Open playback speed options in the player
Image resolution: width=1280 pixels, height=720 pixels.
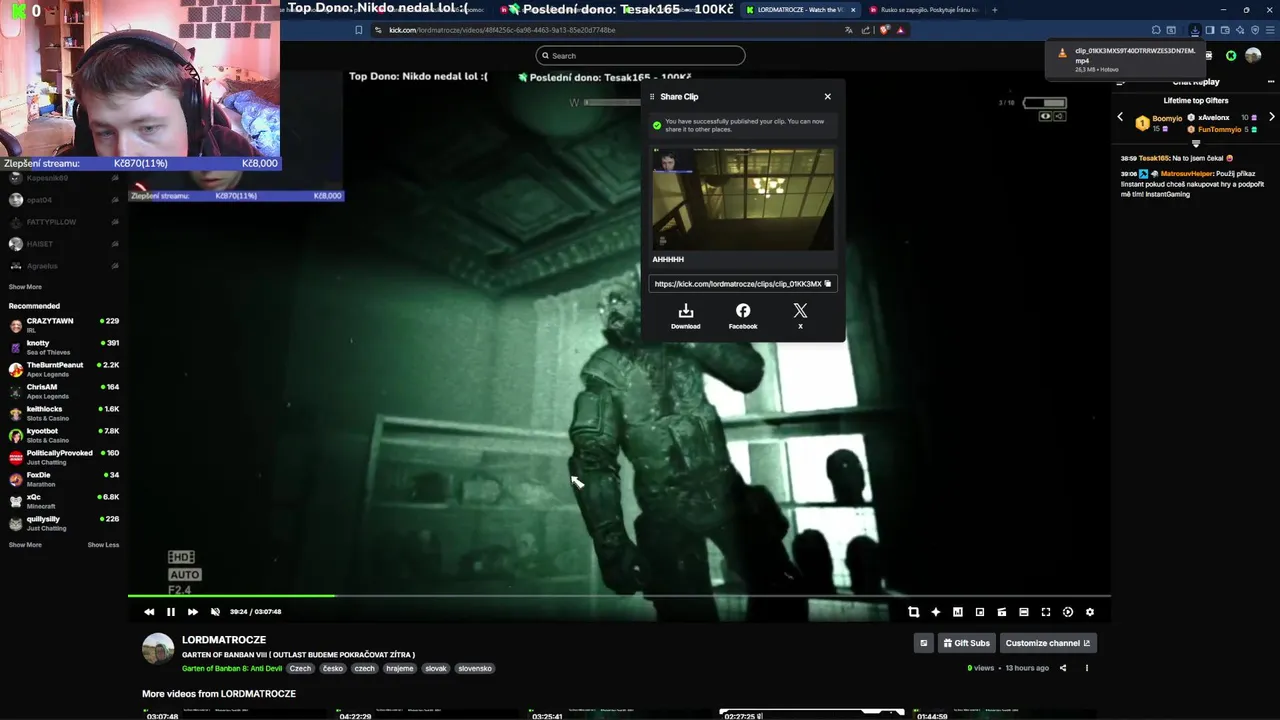[1068, 612]
